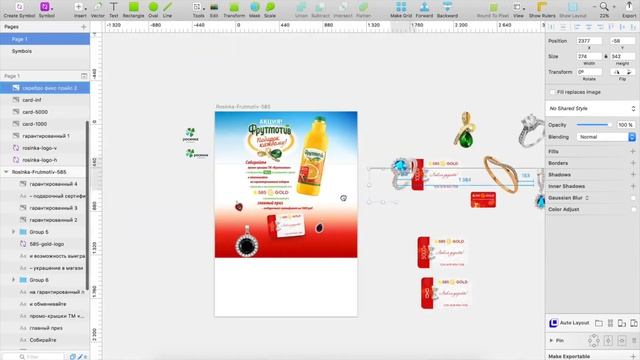
Task: Expand the Group 6 layer
Action: (13, 280)
